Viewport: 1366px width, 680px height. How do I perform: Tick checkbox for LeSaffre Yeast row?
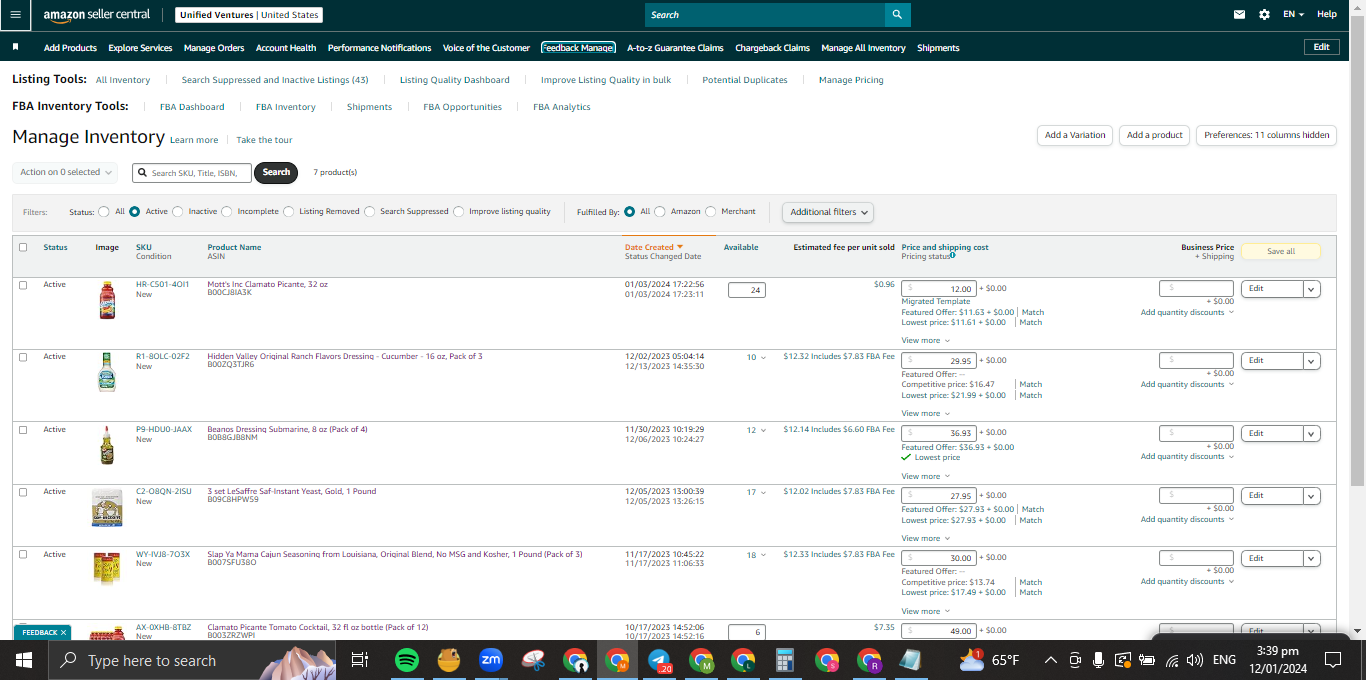point(23,492)
